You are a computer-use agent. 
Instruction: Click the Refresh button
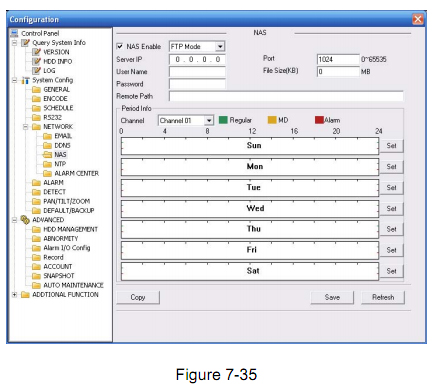[383, 297]
